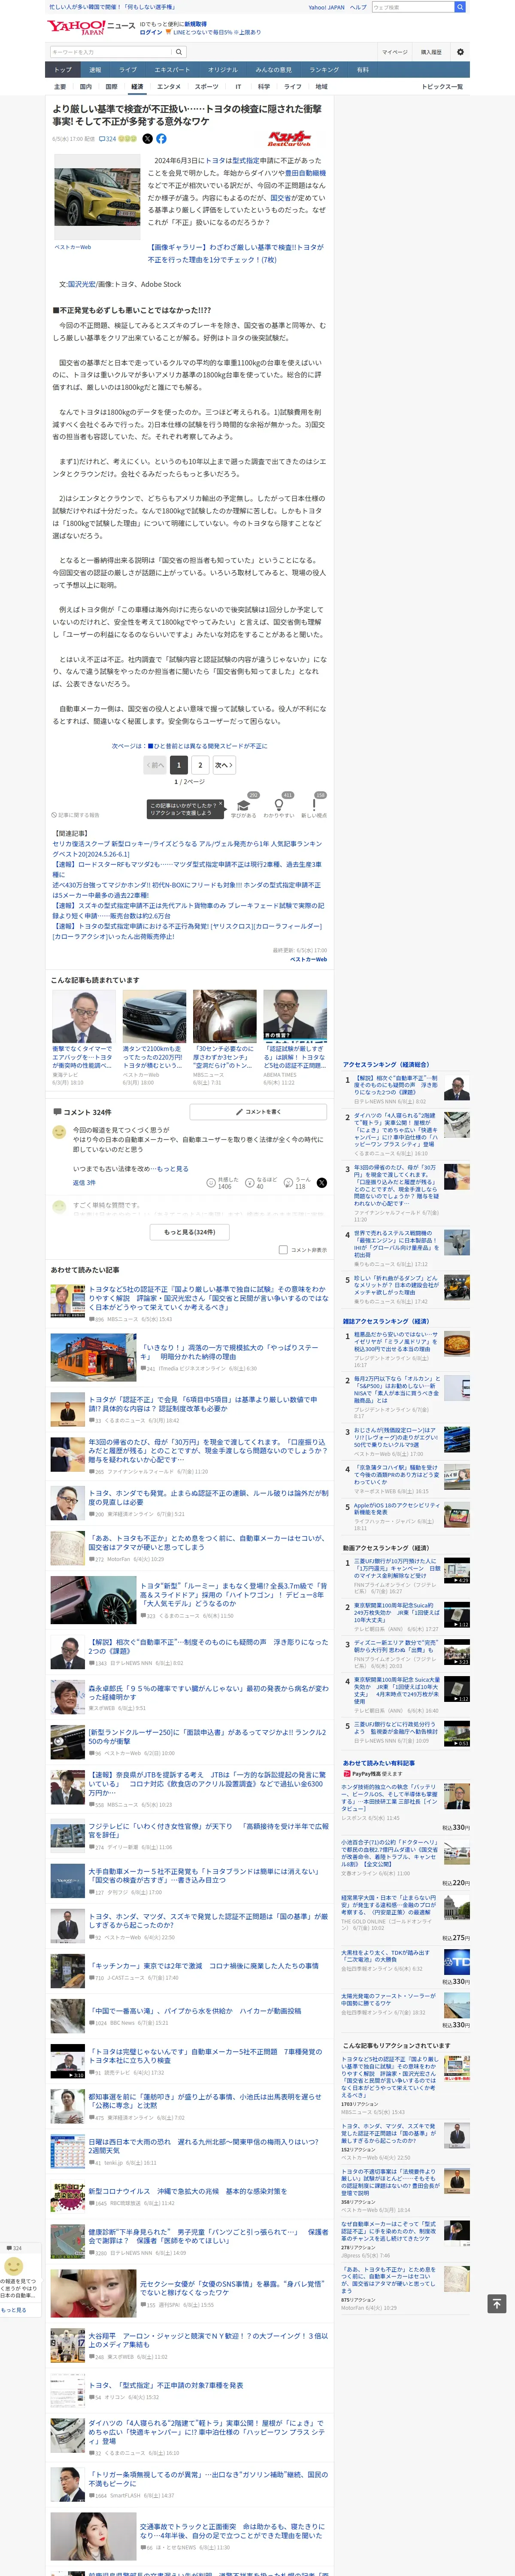Select the 経済 category tab
This screenshot has height=2576, width=515.
[x=137, y=87]
